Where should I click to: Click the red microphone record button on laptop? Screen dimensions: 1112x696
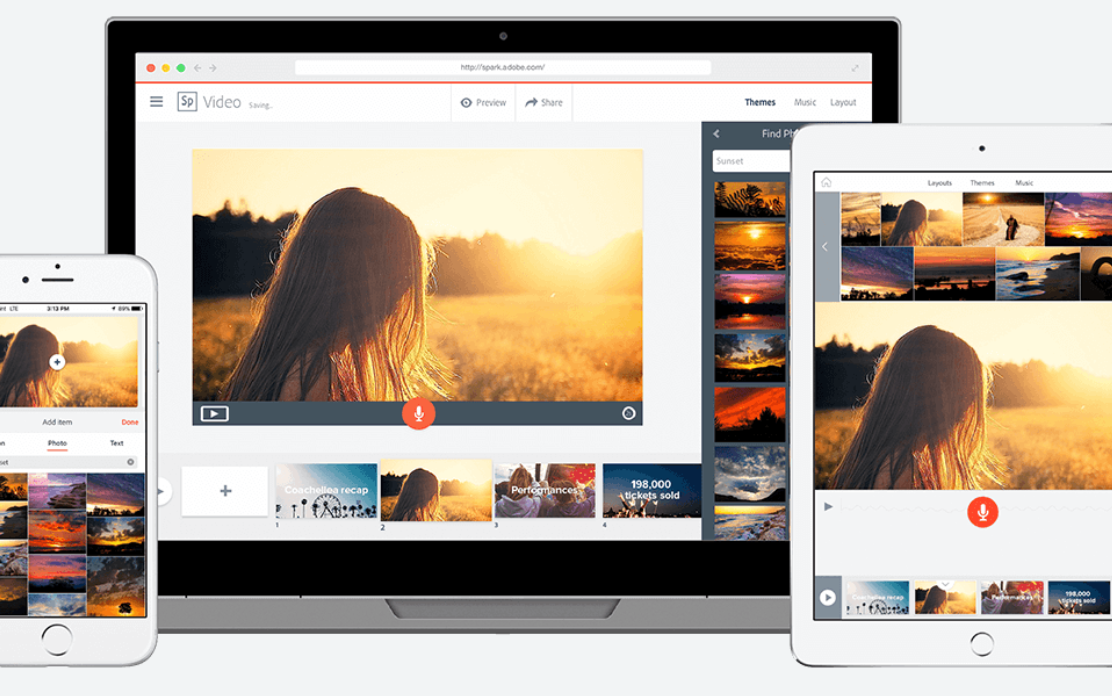pos(418,414)
